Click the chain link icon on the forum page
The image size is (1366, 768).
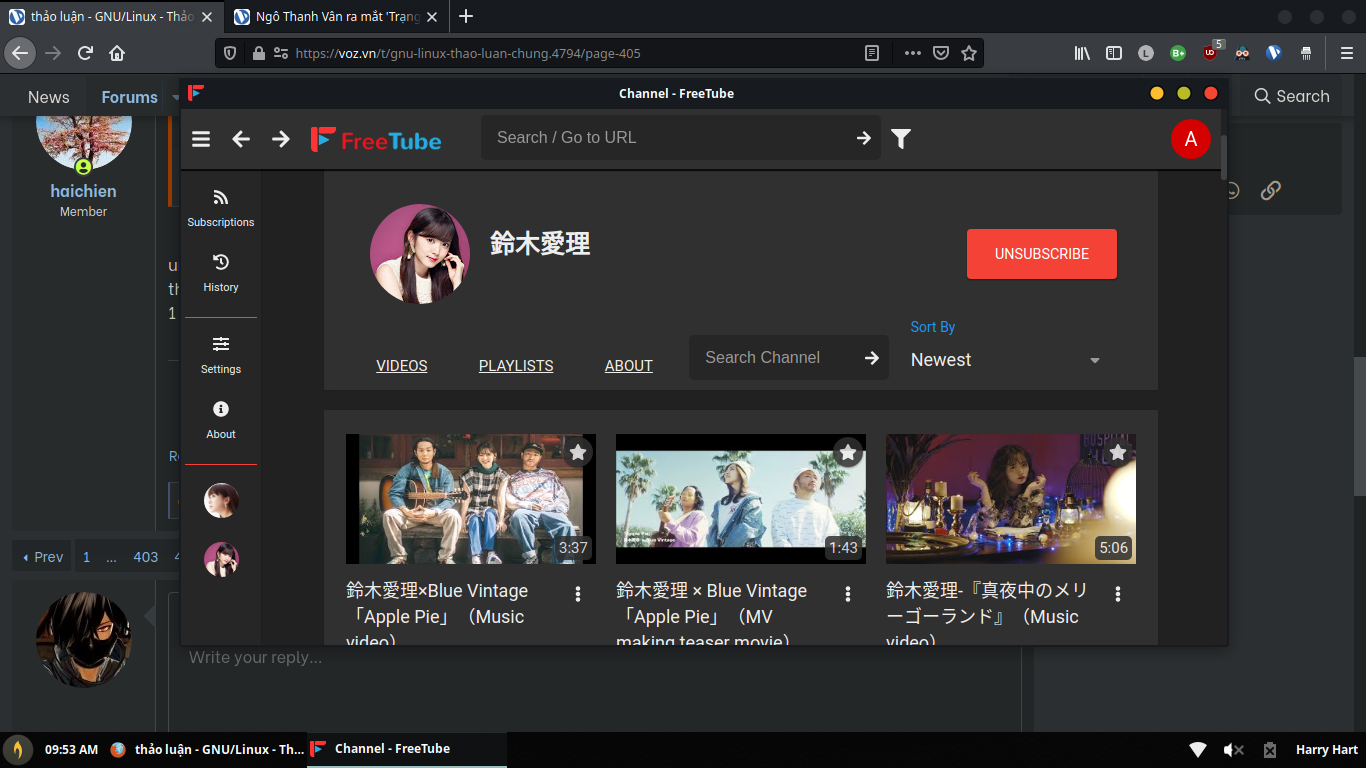click(1270, 190)
